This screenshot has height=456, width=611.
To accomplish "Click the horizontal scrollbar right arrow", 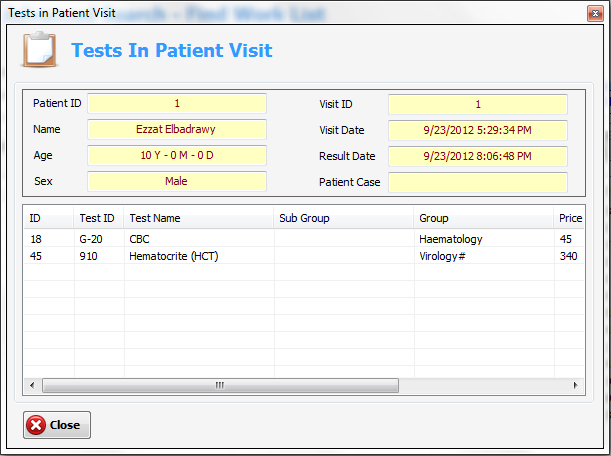I will pos(576,385).
